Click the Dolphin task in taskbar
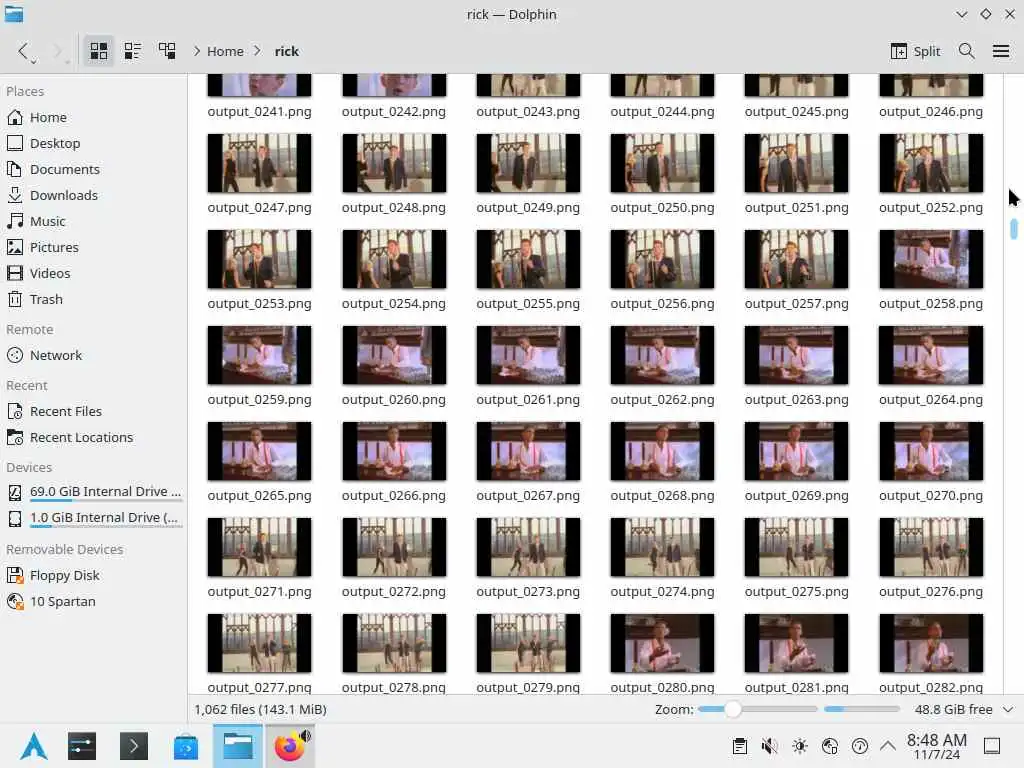Viewport: 1024px width, 768px height. click(238, 746)
